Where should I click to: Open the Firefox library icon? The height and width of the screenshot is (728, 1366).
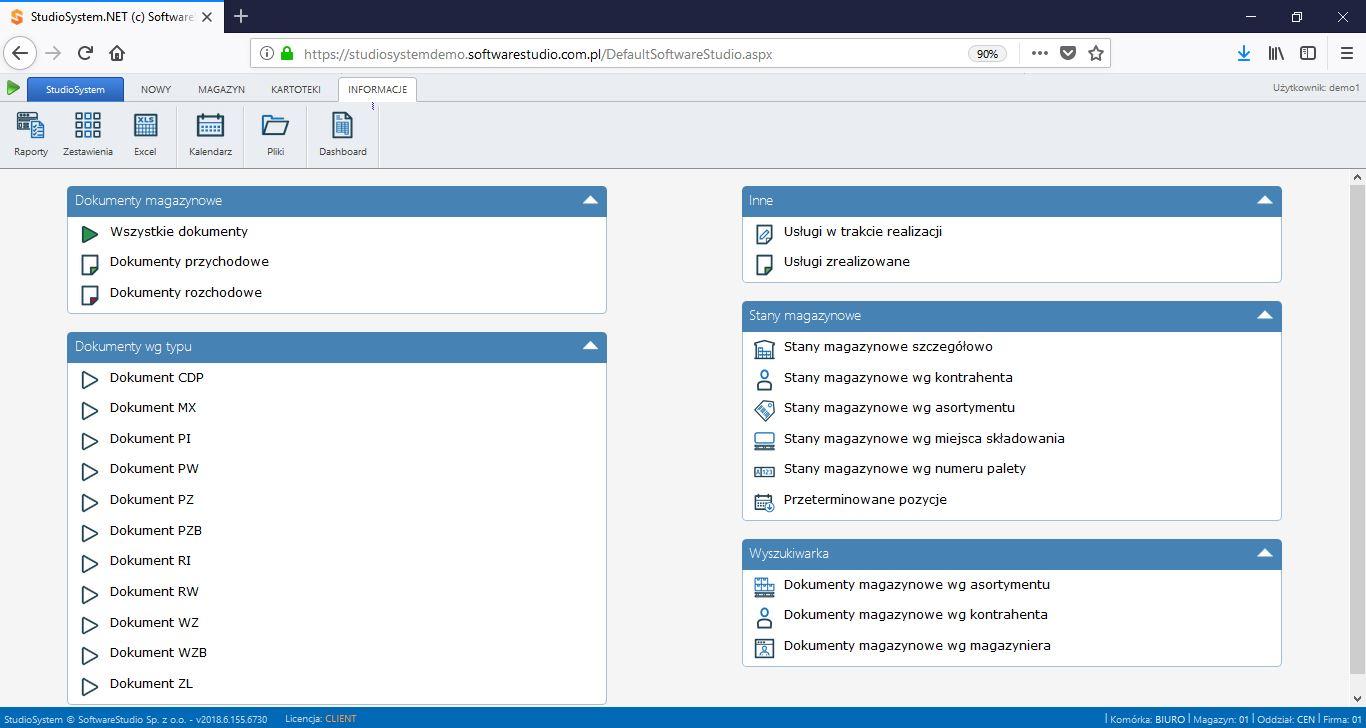[1276, 54]
